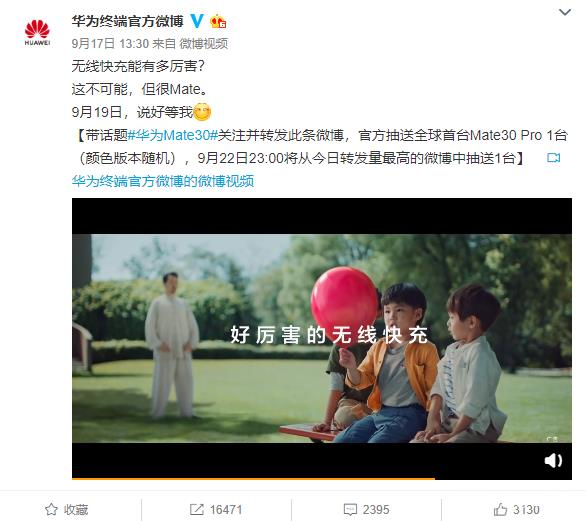Play the wireless charging video
Screen dimensions: 586x521
tap(322, 338)
